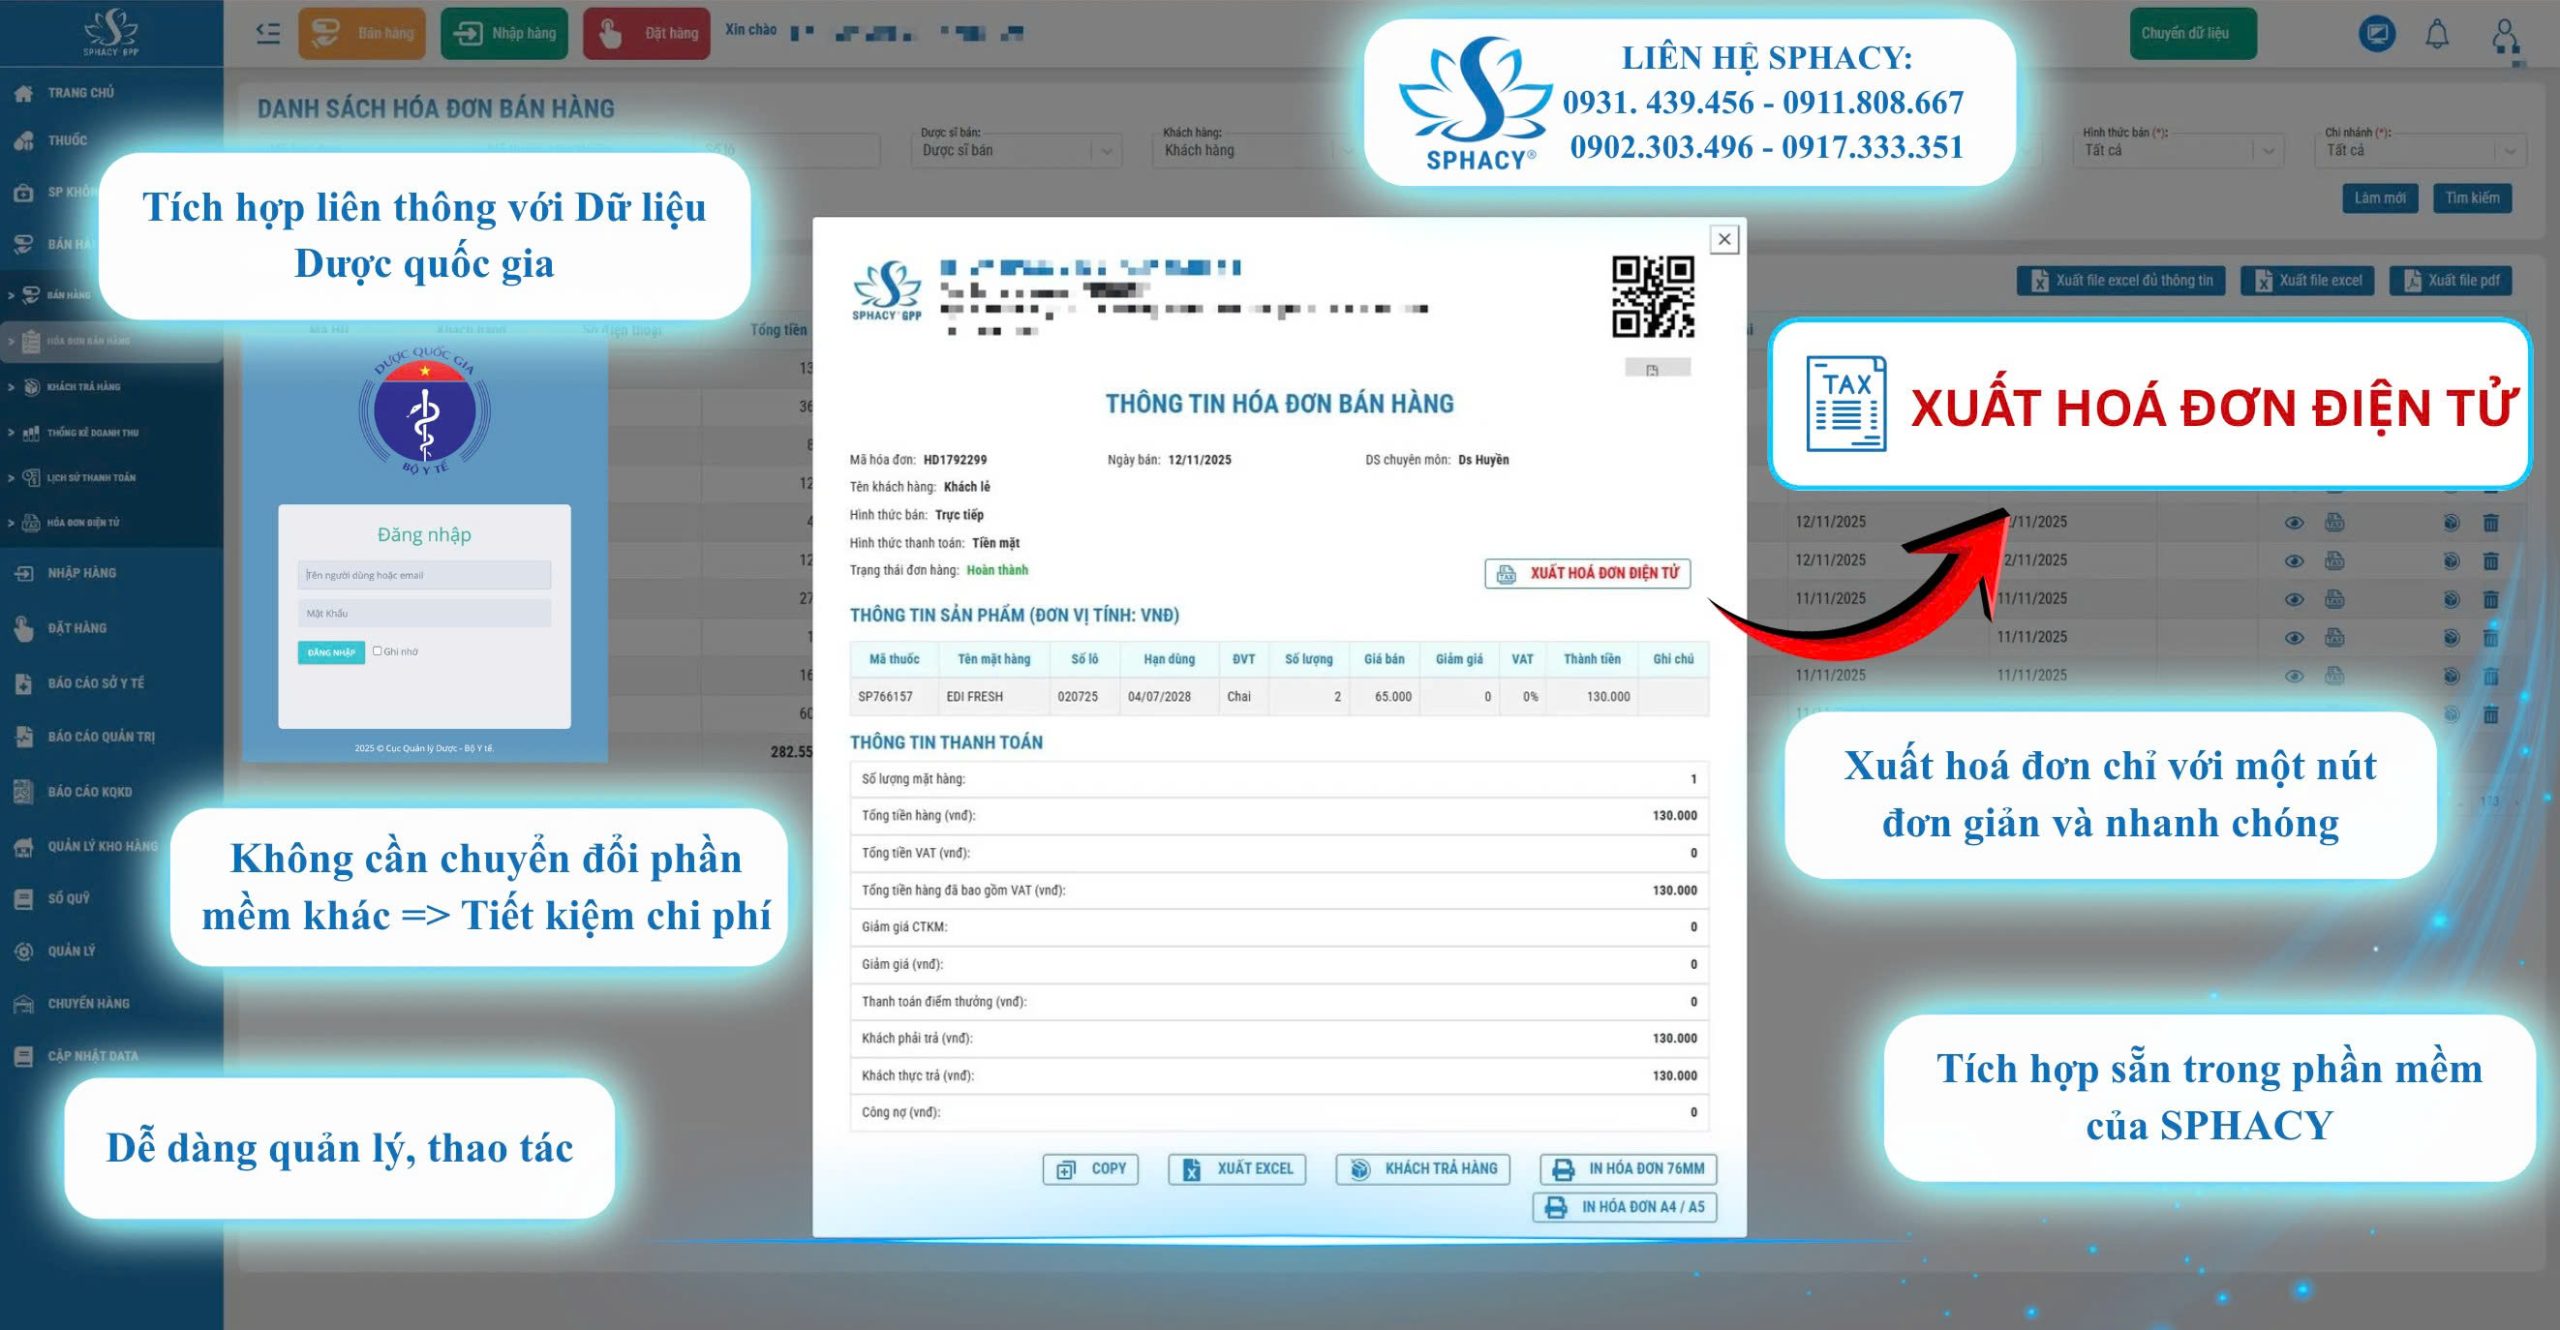Select 'Nhập hàng' in the sidebar menu
2560x1330 pixels.
pos(80,573)
